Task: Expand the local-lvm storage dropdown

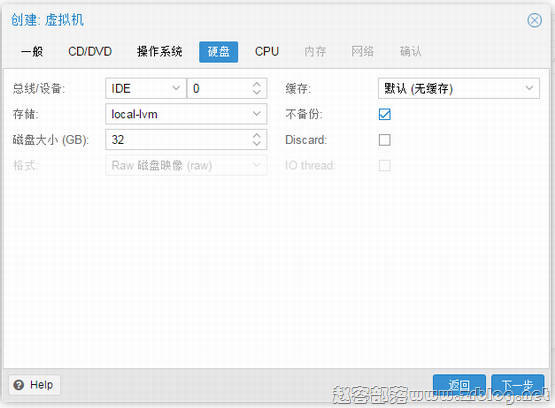Action: point(186,114)
